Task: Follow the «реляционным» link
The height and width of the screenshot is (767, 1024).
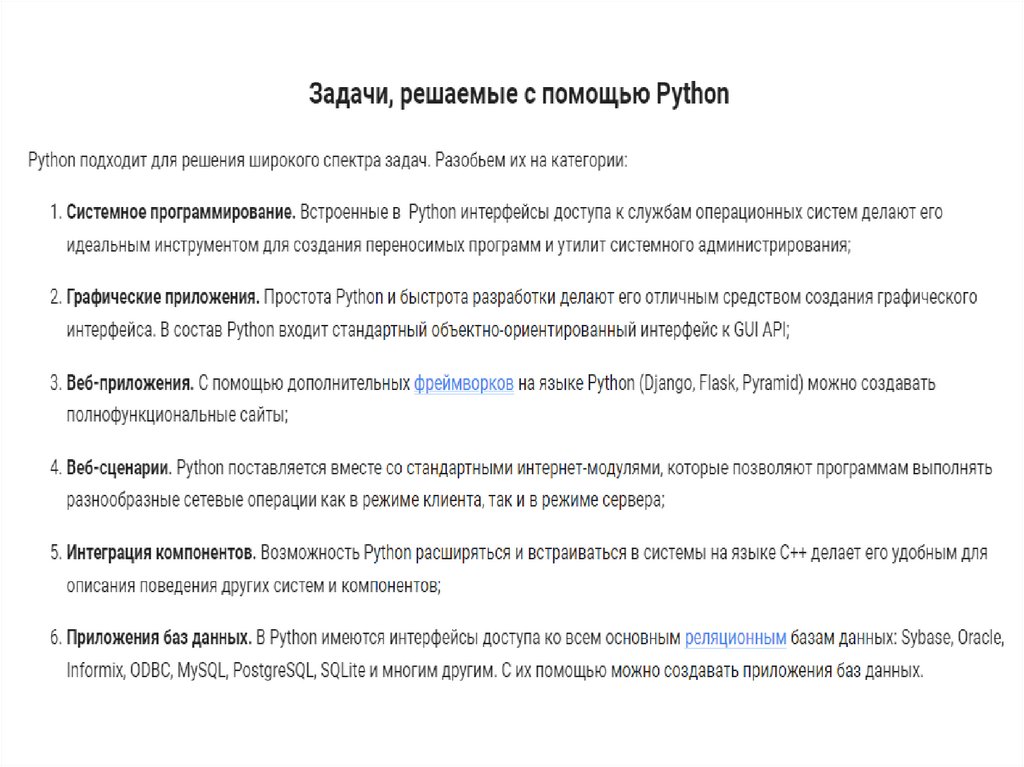Action: coord(736,638)
